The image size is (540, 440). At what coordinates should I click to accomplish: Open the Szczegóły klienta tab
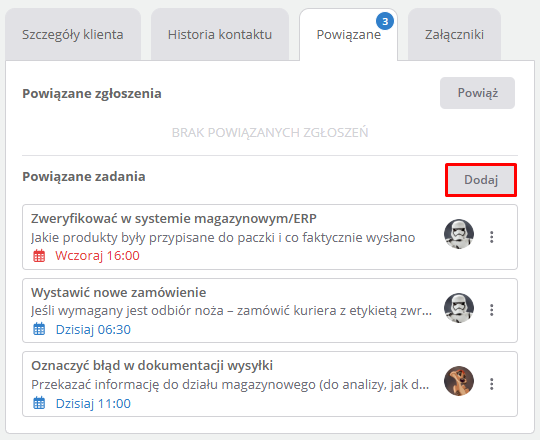tap(73, 34)
